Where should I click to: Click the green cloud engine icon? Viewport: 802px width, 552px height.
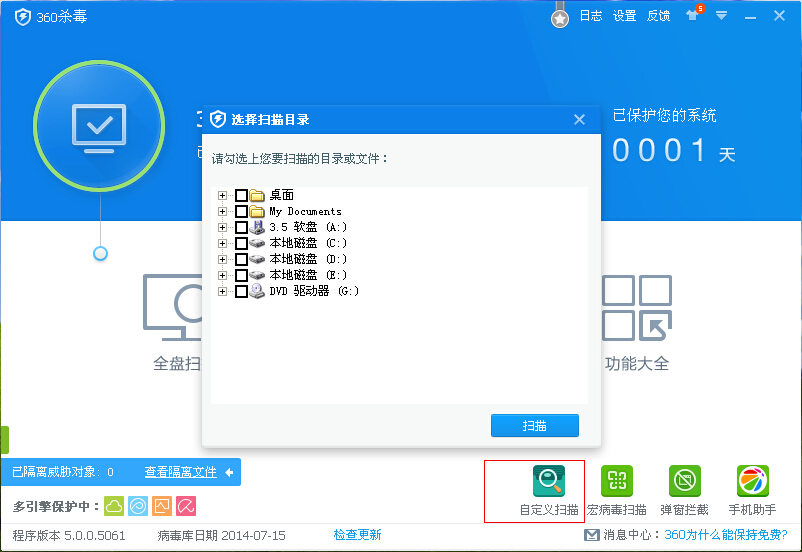(x=114, y=506)
